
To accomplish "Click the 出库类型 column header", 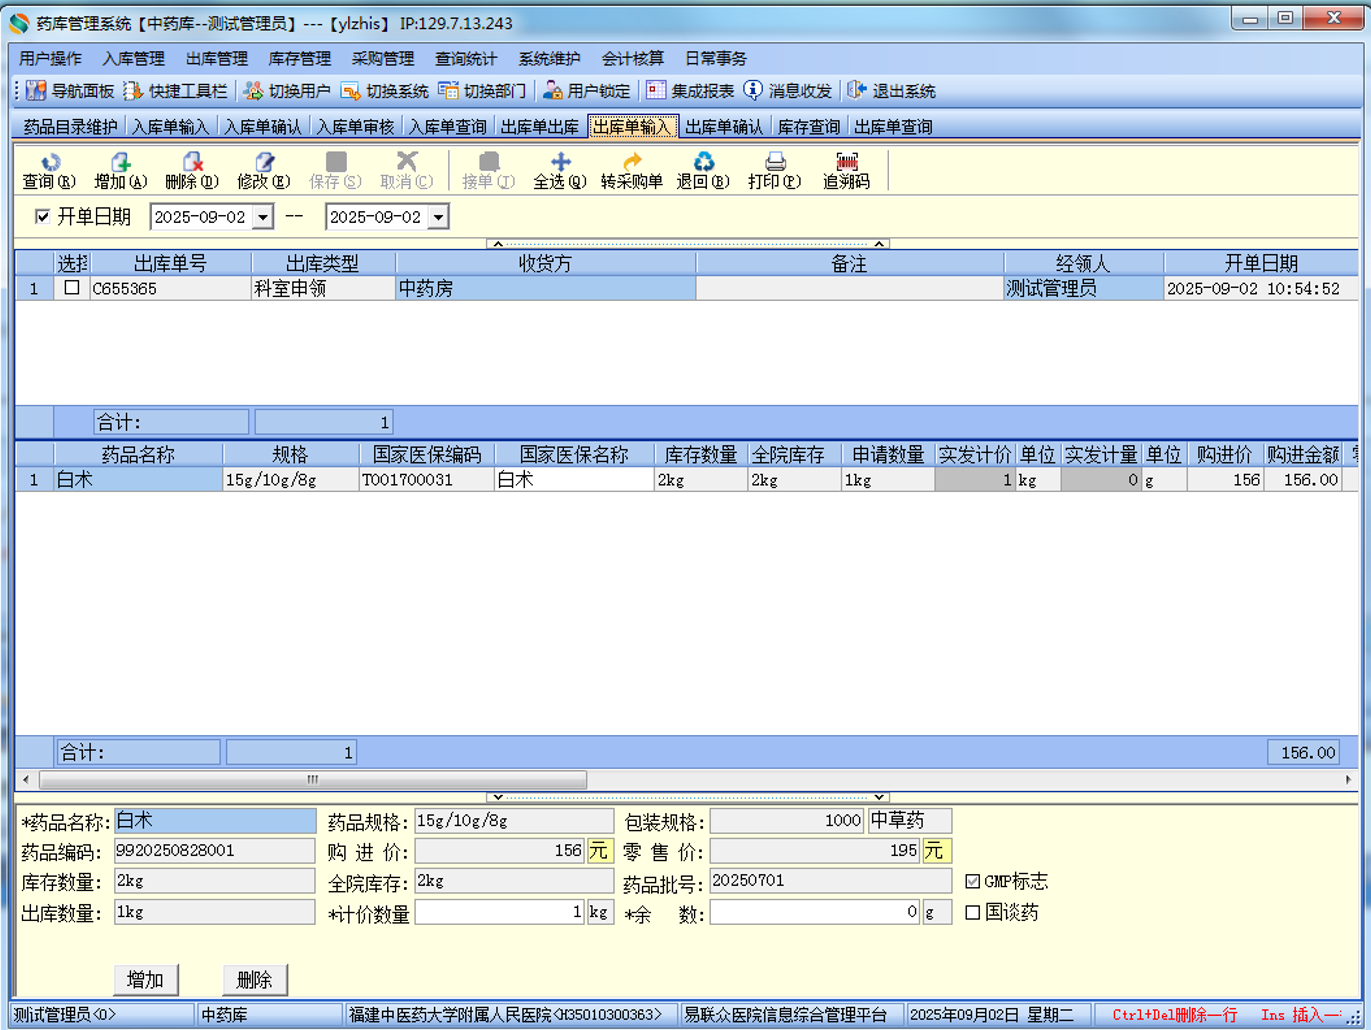I will [x=323, y=263].
